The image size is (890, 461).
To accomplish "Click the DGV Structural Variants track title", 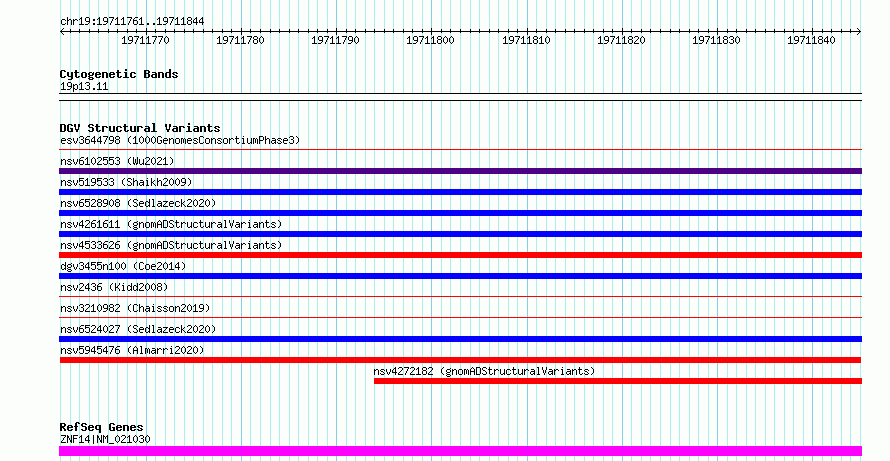I will (140, 128).
